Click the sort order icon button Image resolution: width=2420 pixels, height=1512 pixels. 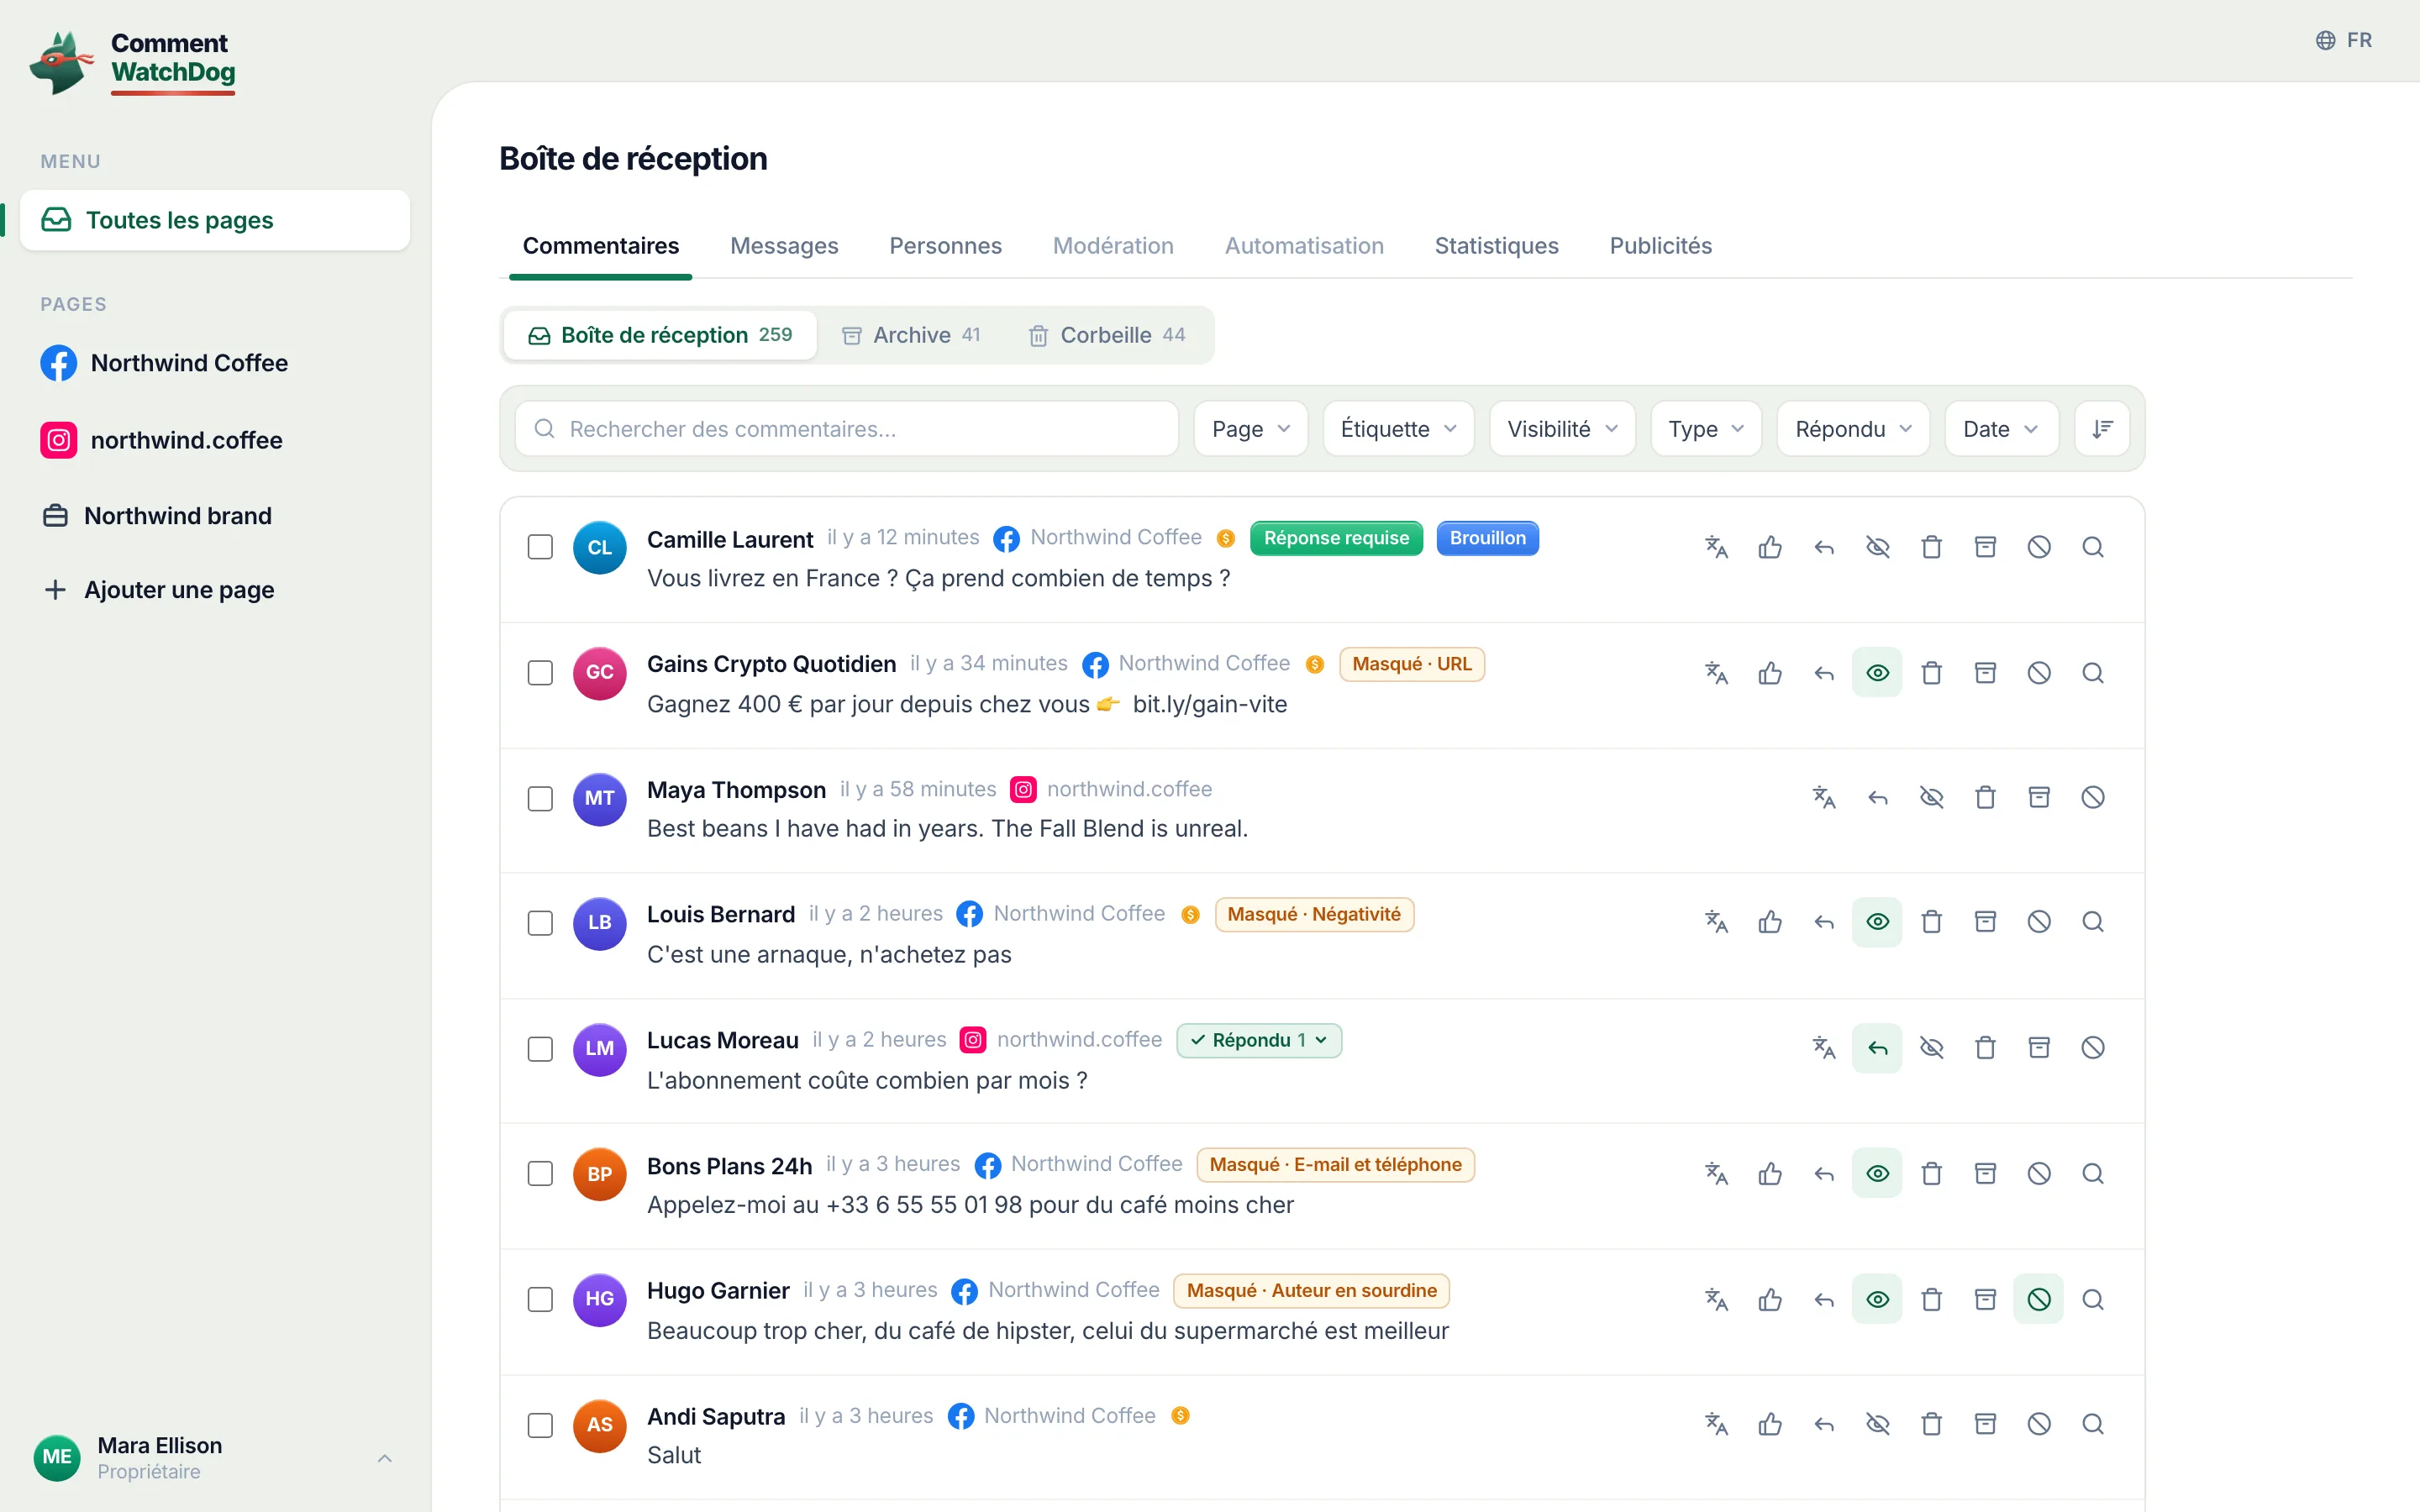[x=2102, y=429]
